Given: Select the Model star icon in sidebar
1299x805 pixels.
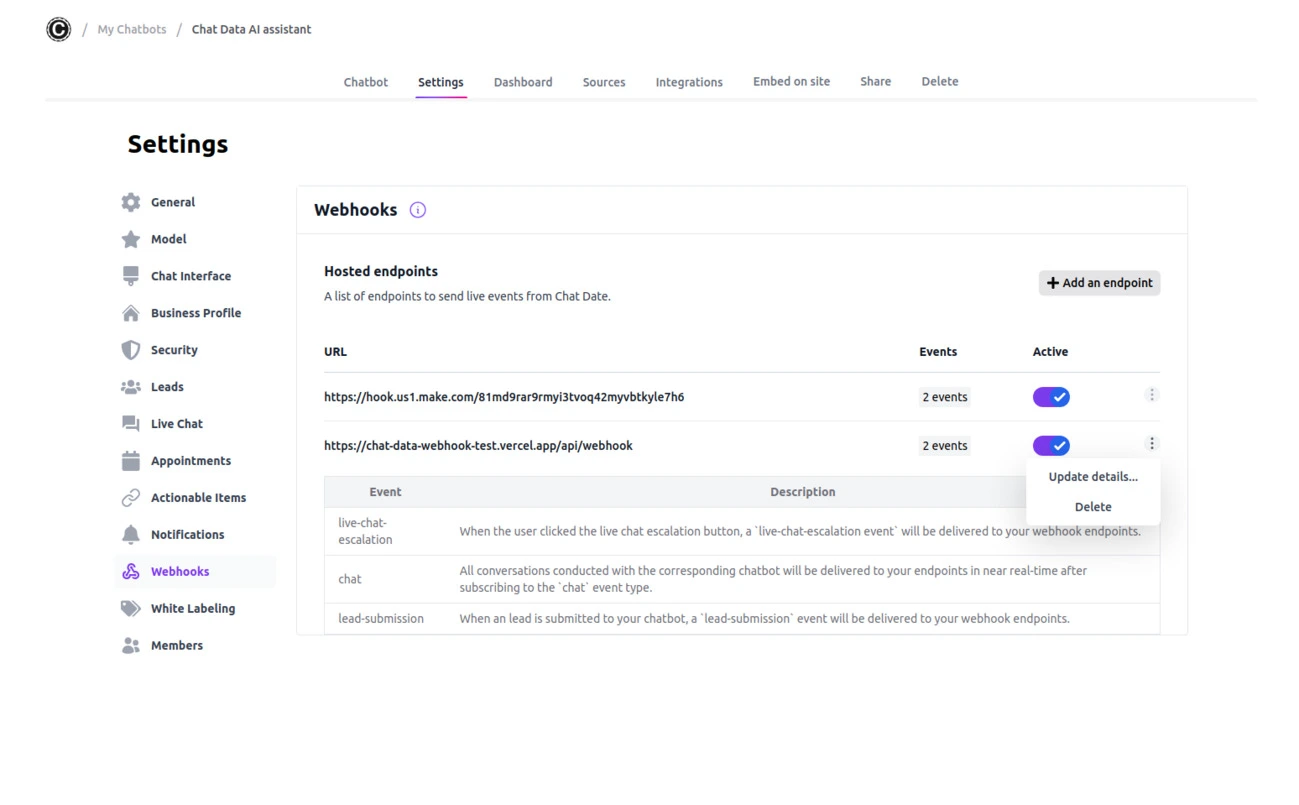Looking at the screenshot, I should click(x=130, y=239).
